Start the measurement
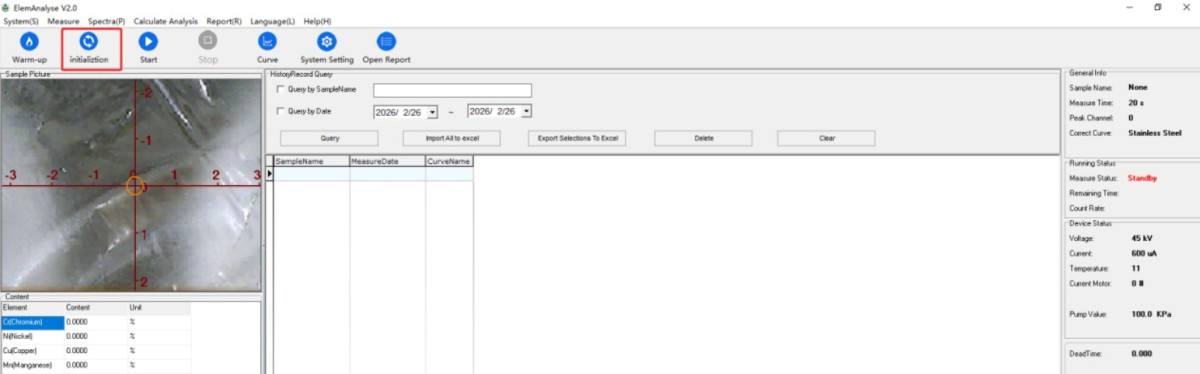 tap(148, 47)
